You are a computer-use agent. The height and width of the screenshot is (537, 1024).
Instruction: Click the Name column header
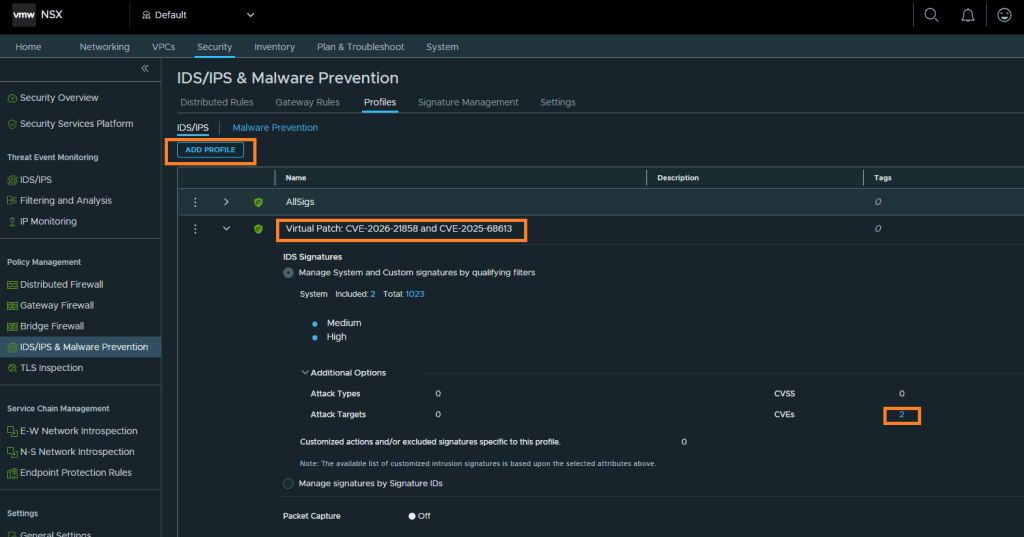296,178
